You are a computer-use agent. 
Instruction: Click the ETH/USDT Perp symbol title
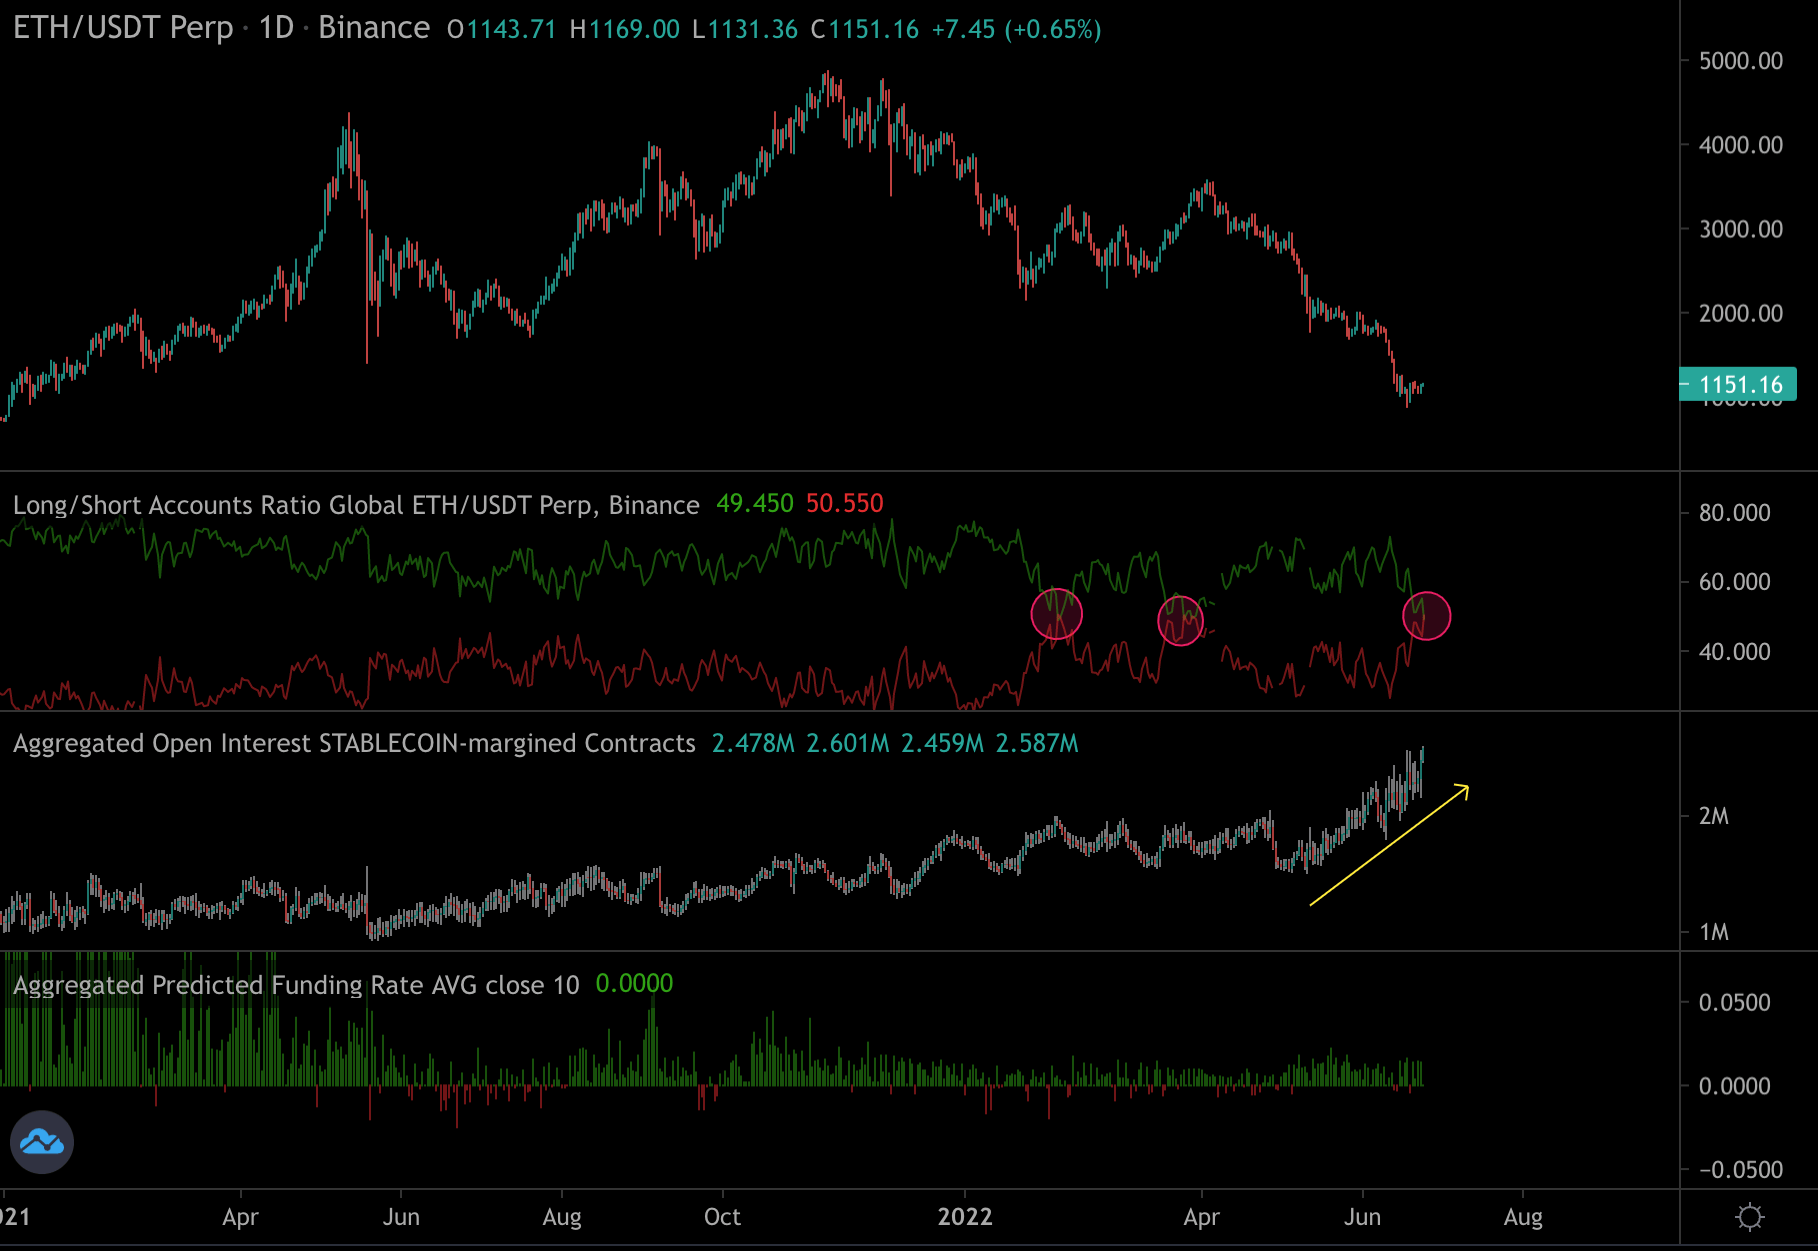click(x=123, y=28)
